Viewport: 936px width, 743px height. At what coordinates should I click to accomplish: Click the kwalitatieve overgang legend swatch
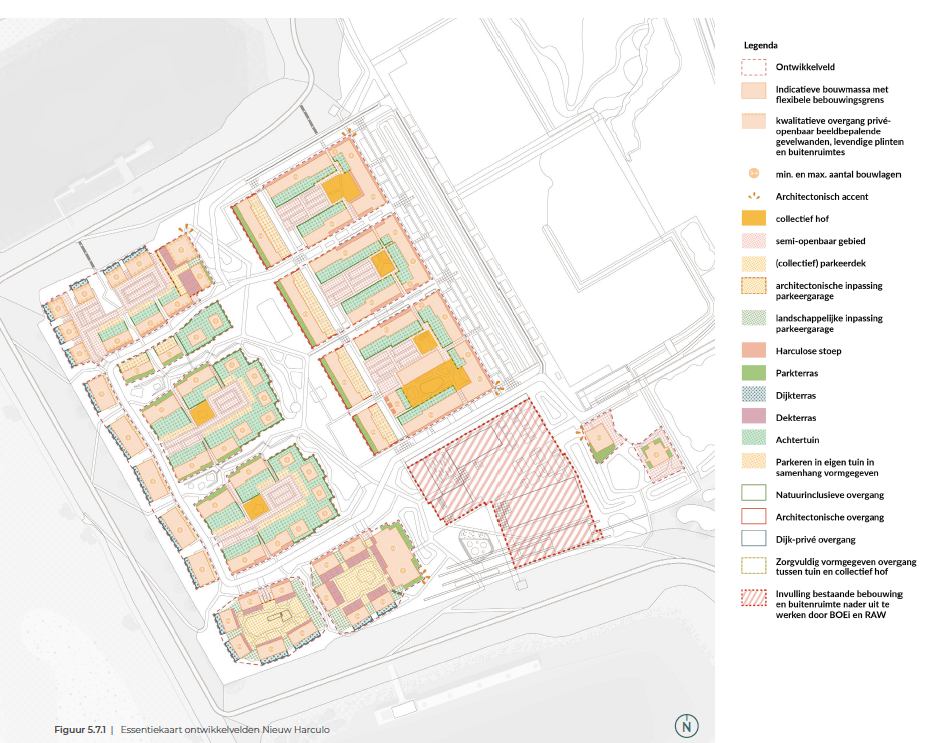click(x=753, y=121)
